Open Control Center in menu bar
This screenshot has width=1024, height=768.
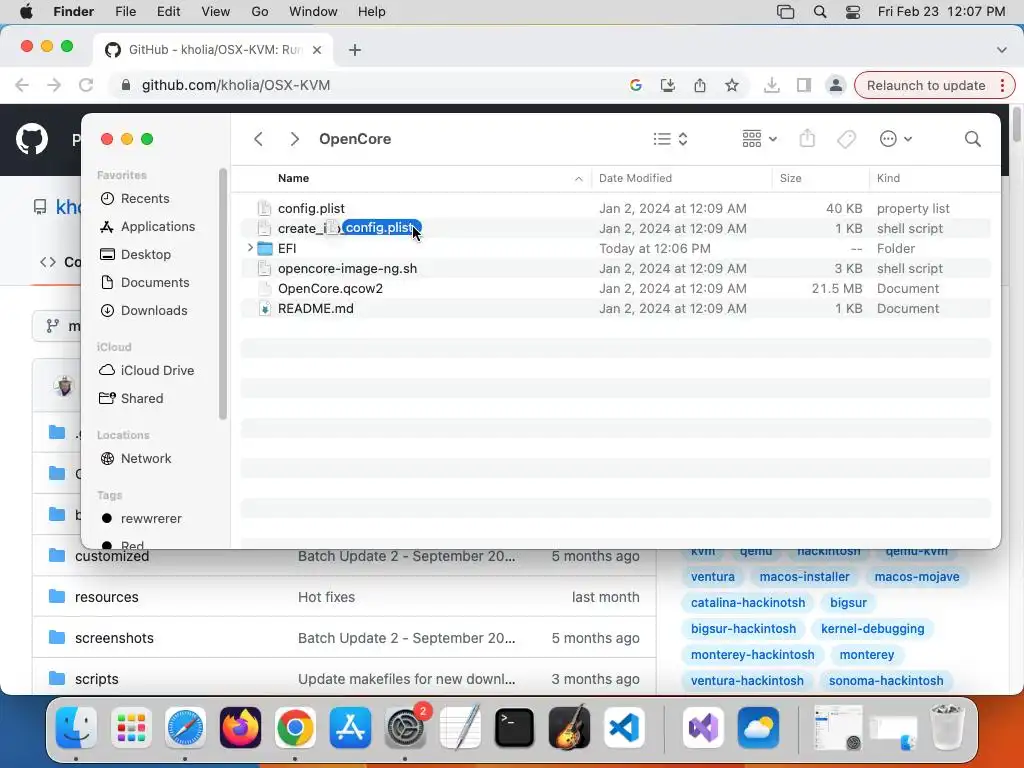click(853, 12)
